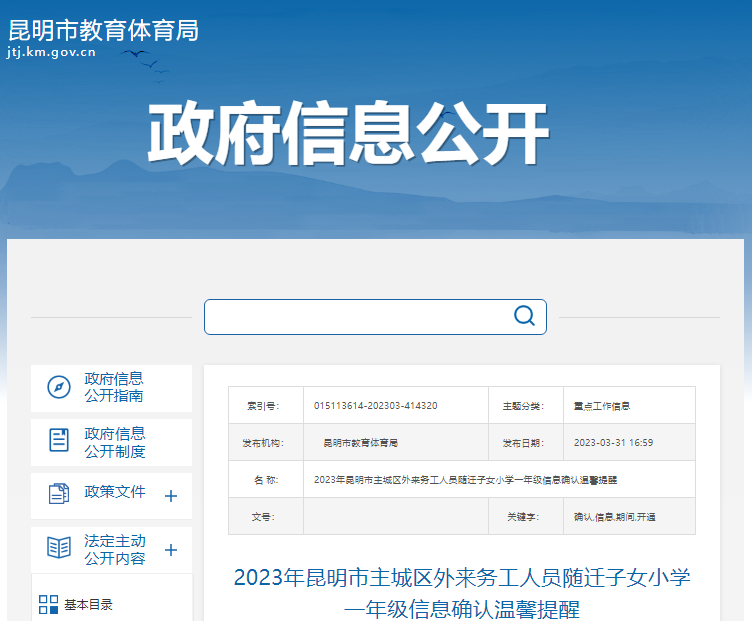Click the document icon beside 政府信息公开制度
Screen dimensions: 752x621
coord(59,440)
